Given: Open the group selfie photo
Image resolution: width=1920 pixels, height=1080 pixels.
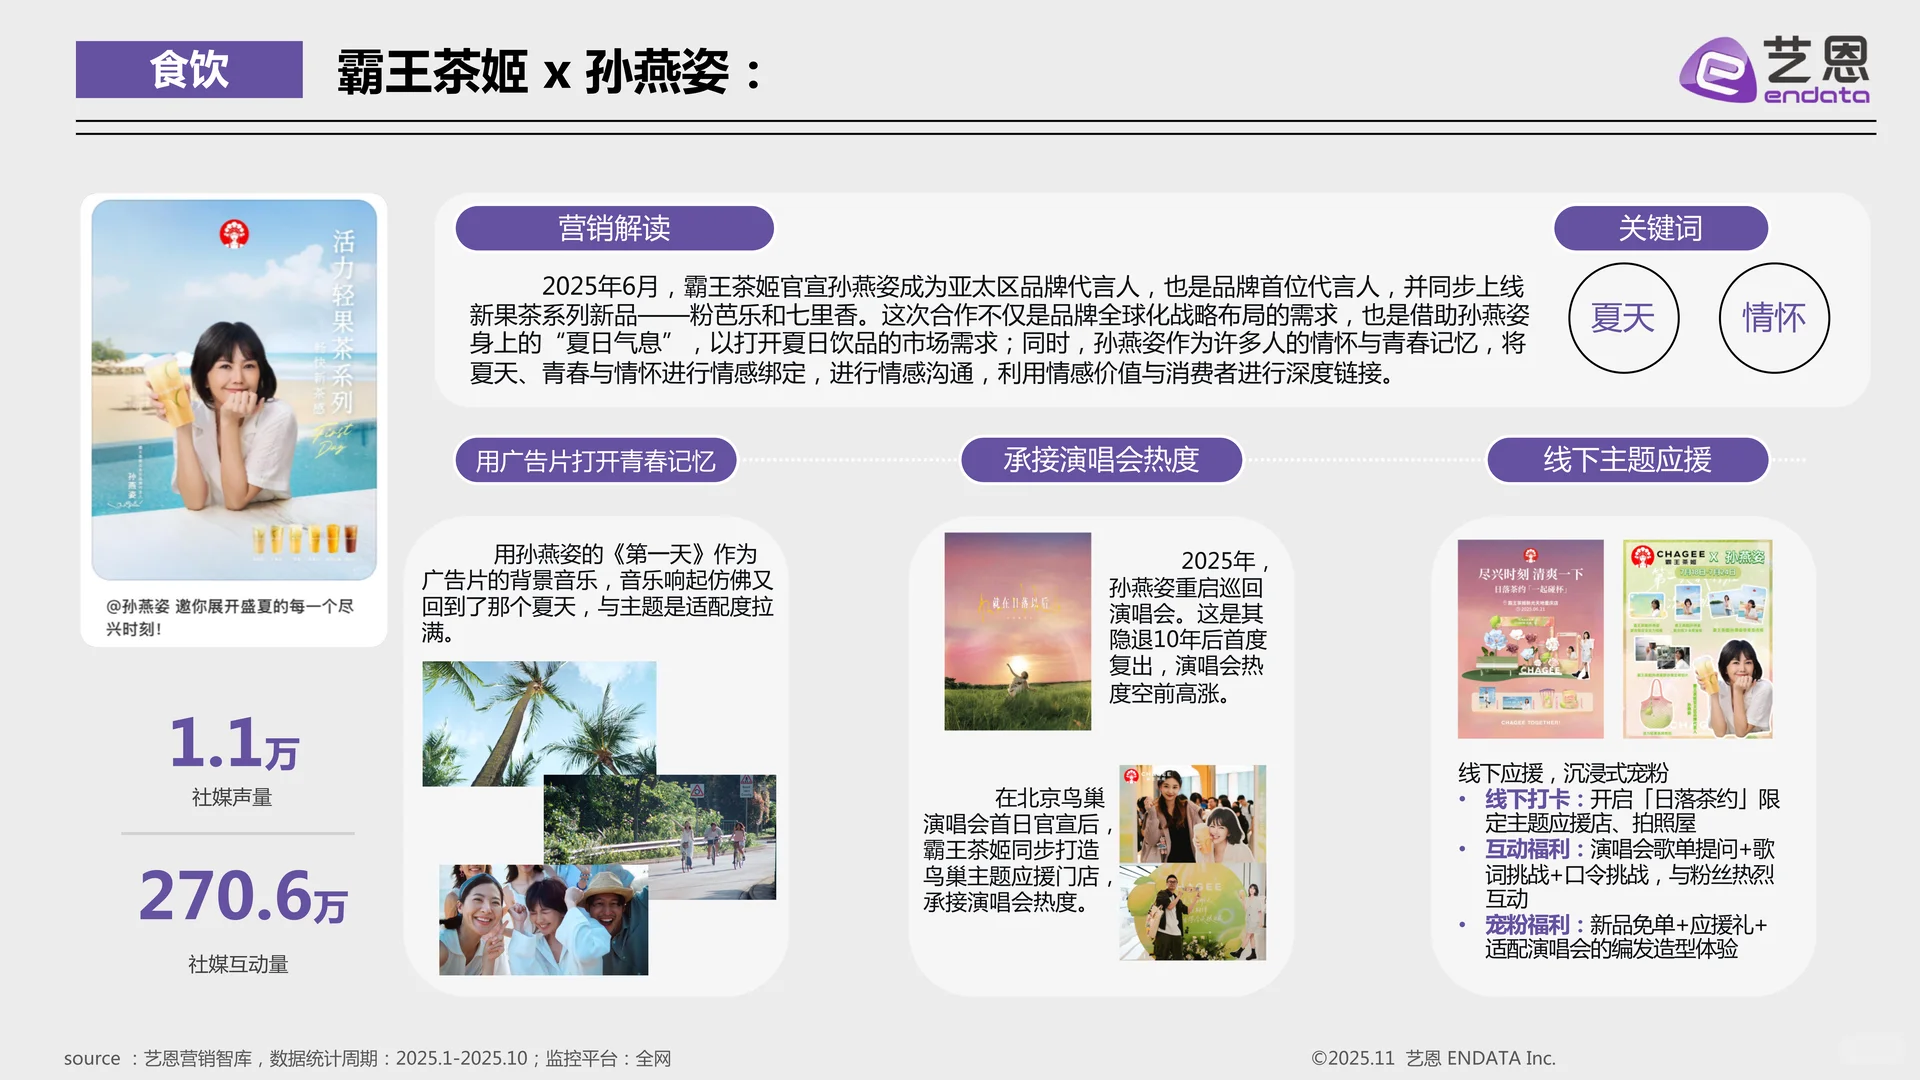Looking at the screenshot, I should click(x=543, y=919).
